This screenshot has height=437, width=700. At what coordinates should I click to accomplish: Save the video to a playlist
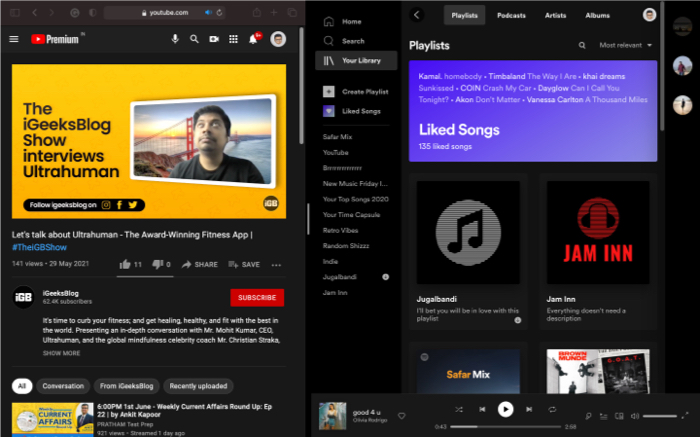[x=244, y=264]
